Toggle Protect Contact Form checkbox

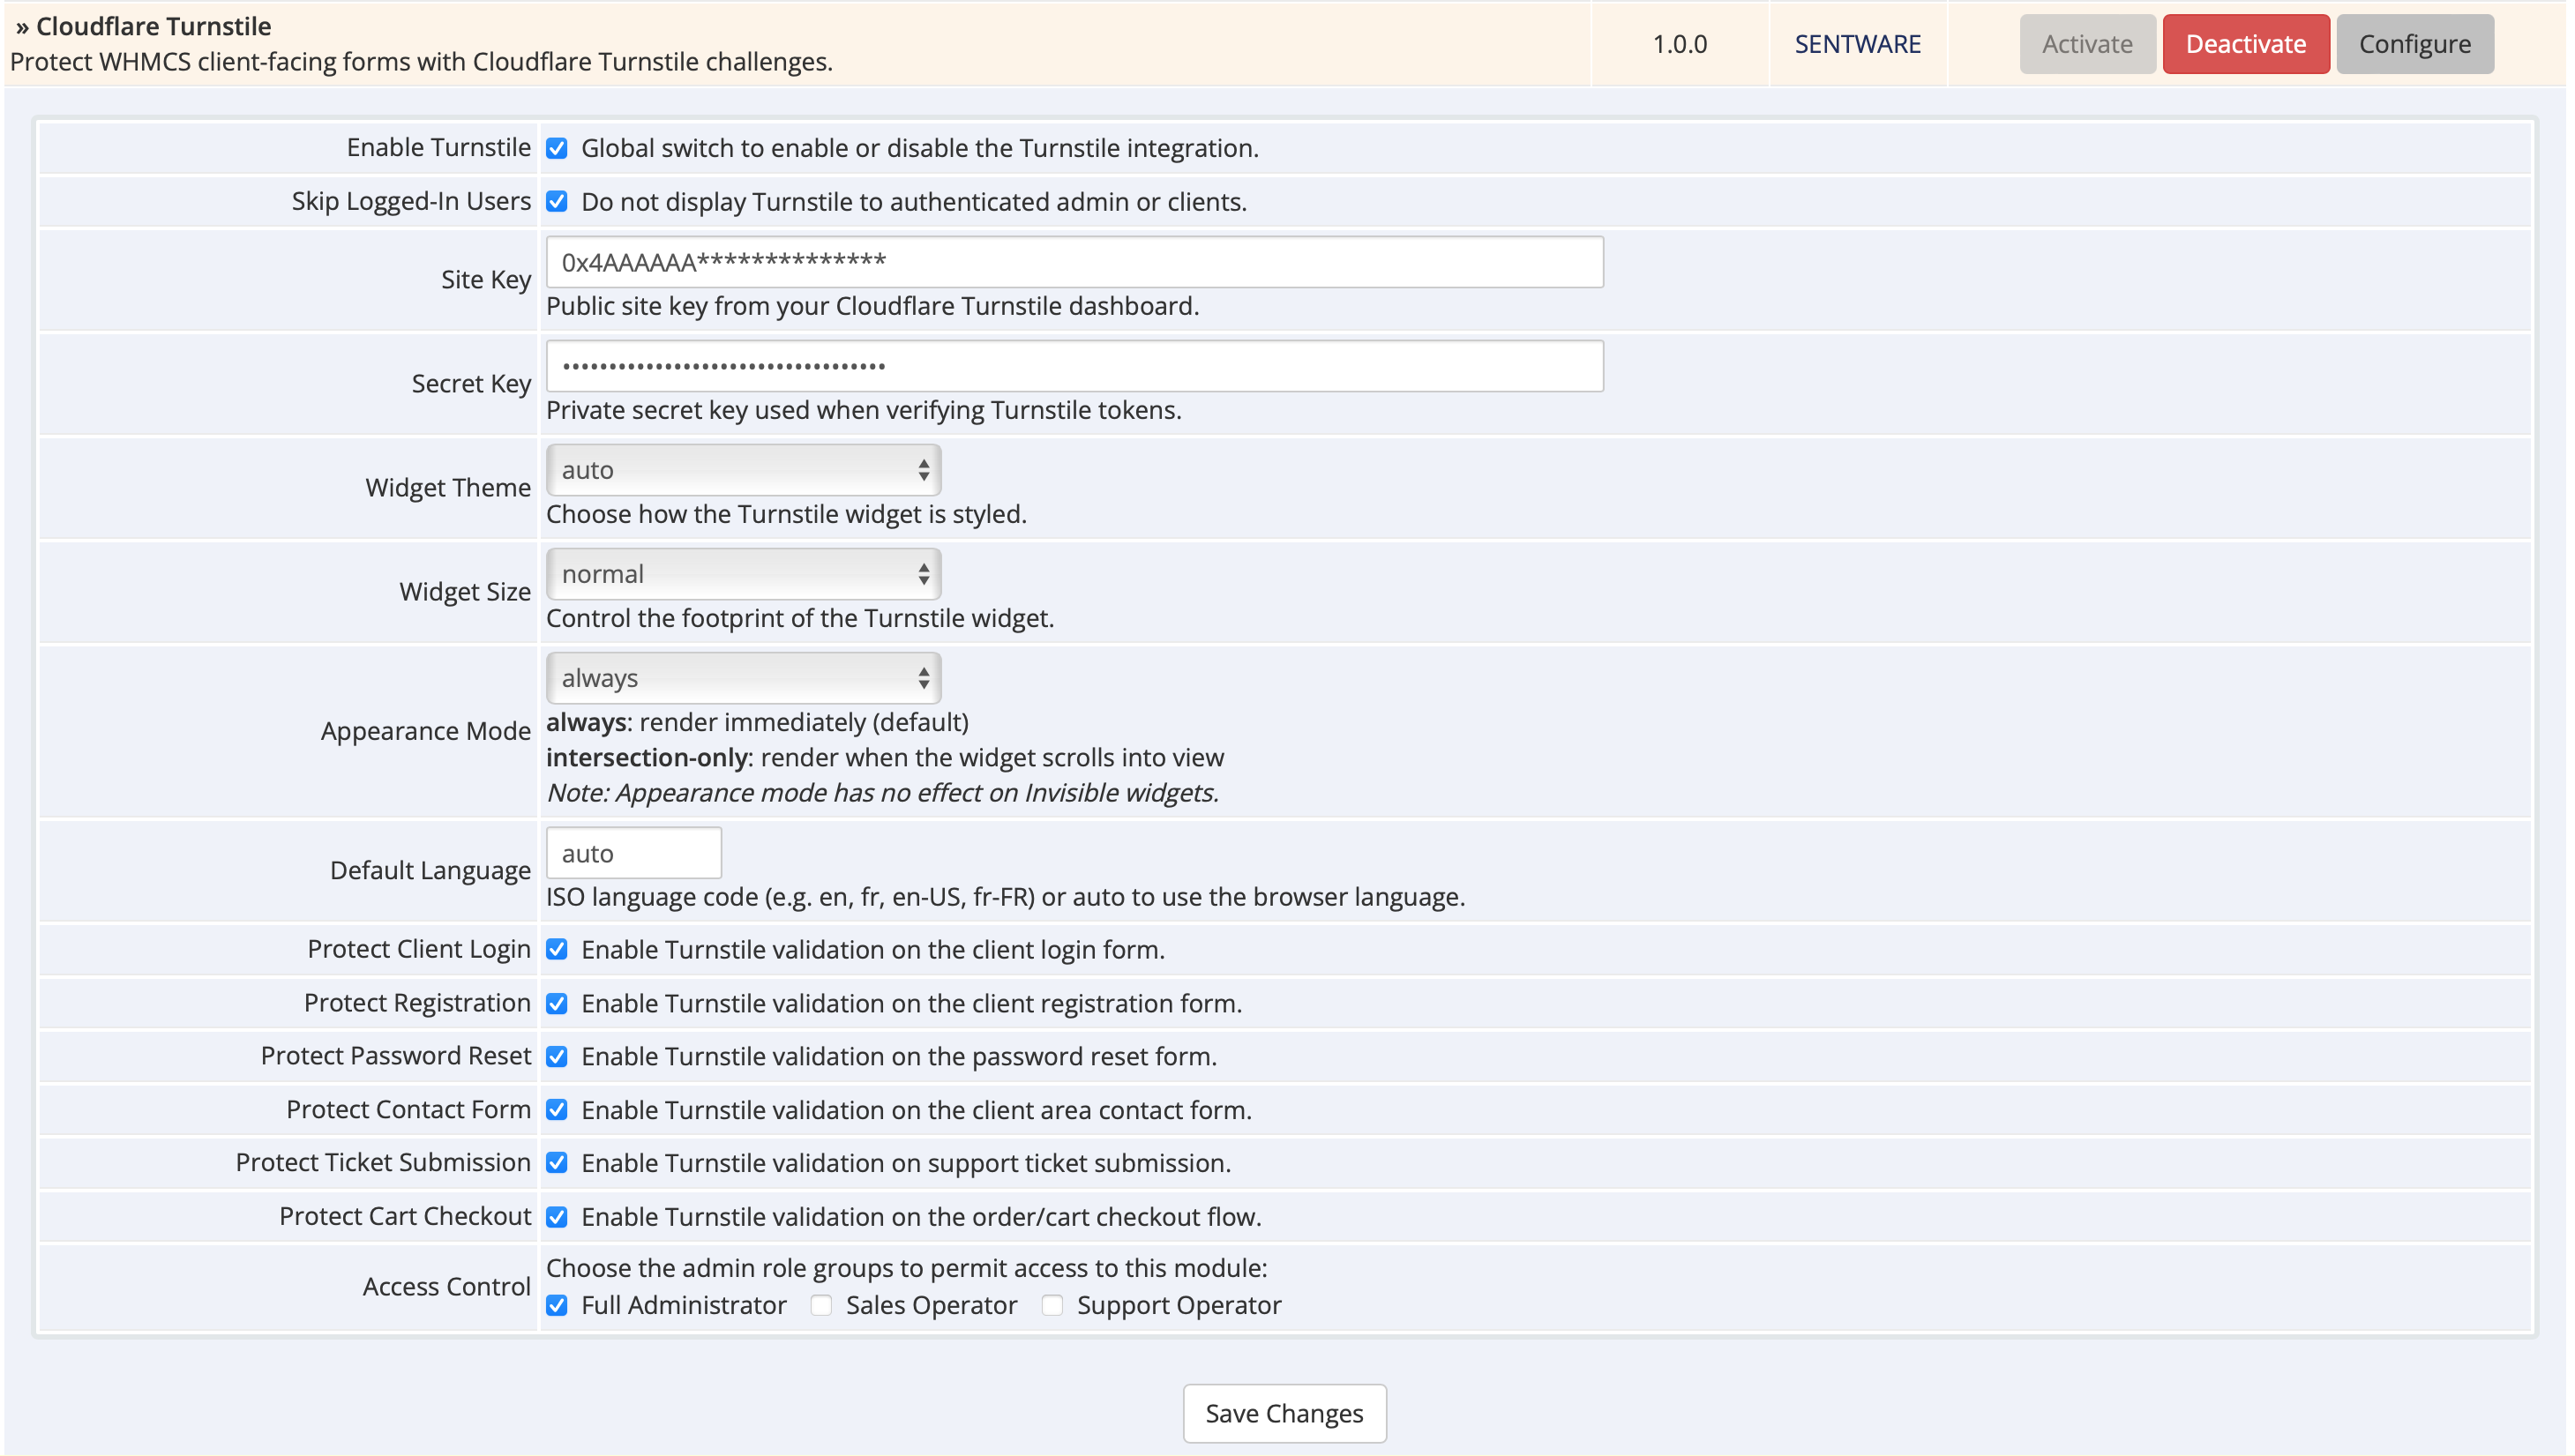(x=557, y=1110)
